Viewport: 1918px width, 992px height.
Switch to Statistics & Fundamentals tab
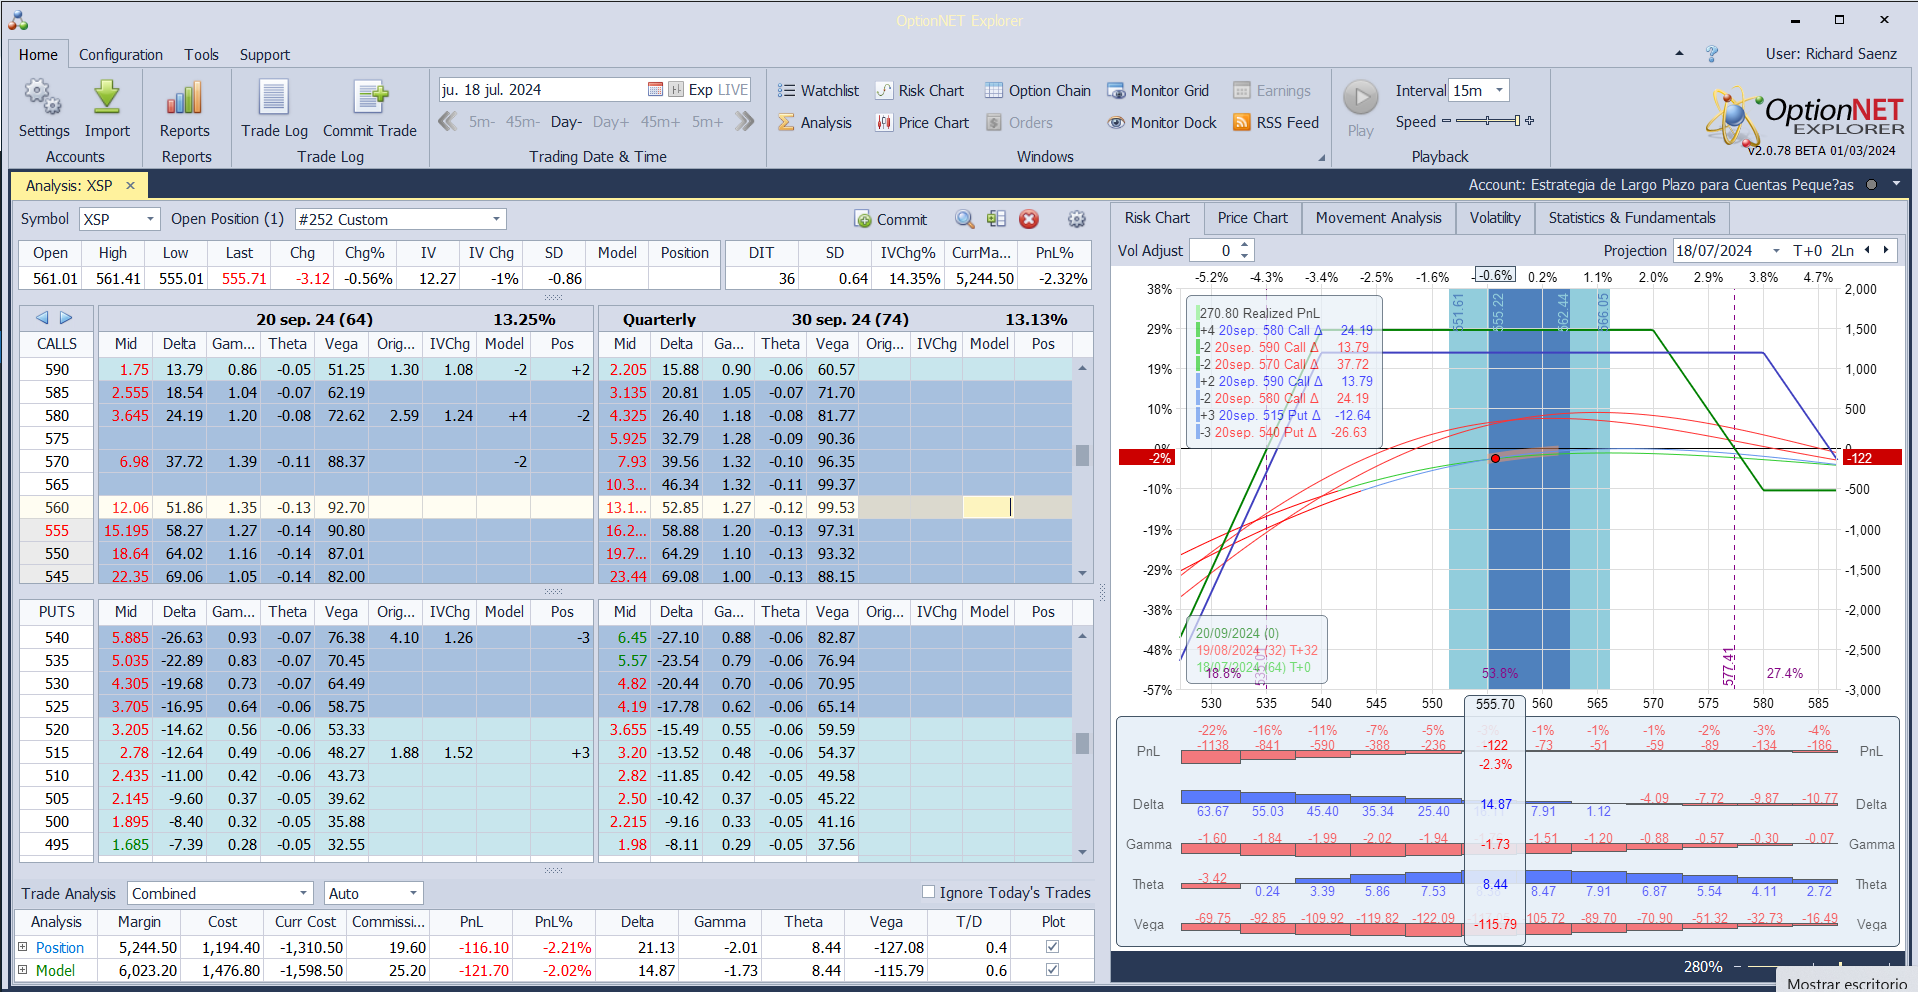click(x=1632, y=218)
